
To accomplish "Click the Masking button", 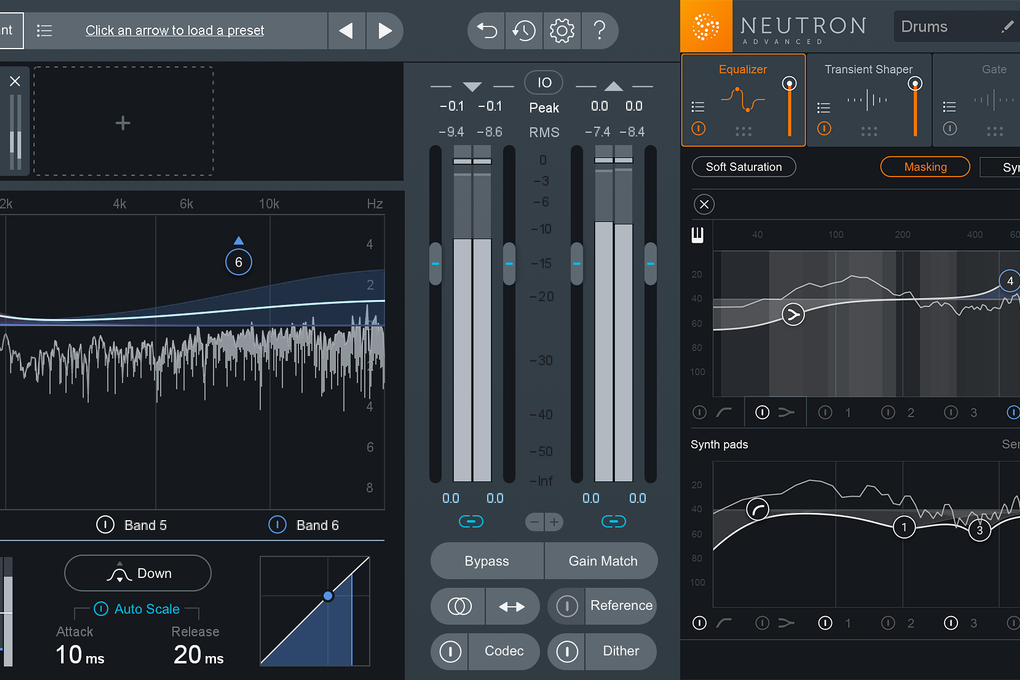I will tap(925, 167).
